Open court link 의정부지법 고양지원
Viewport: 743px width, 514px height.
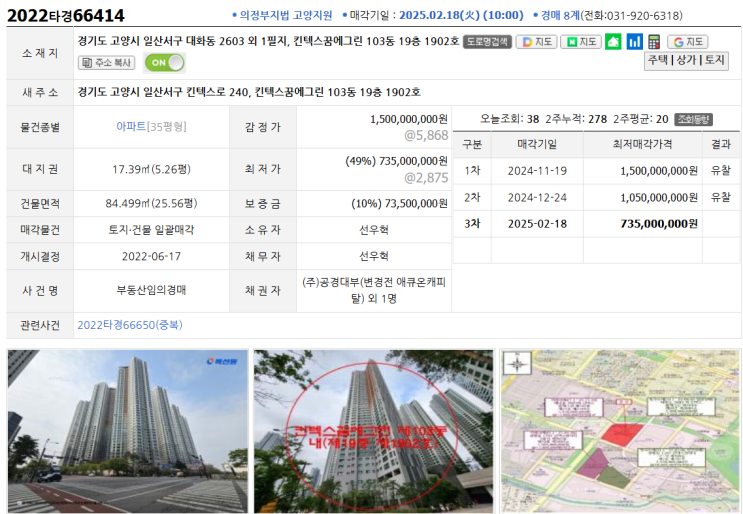(x=286, y=15)
